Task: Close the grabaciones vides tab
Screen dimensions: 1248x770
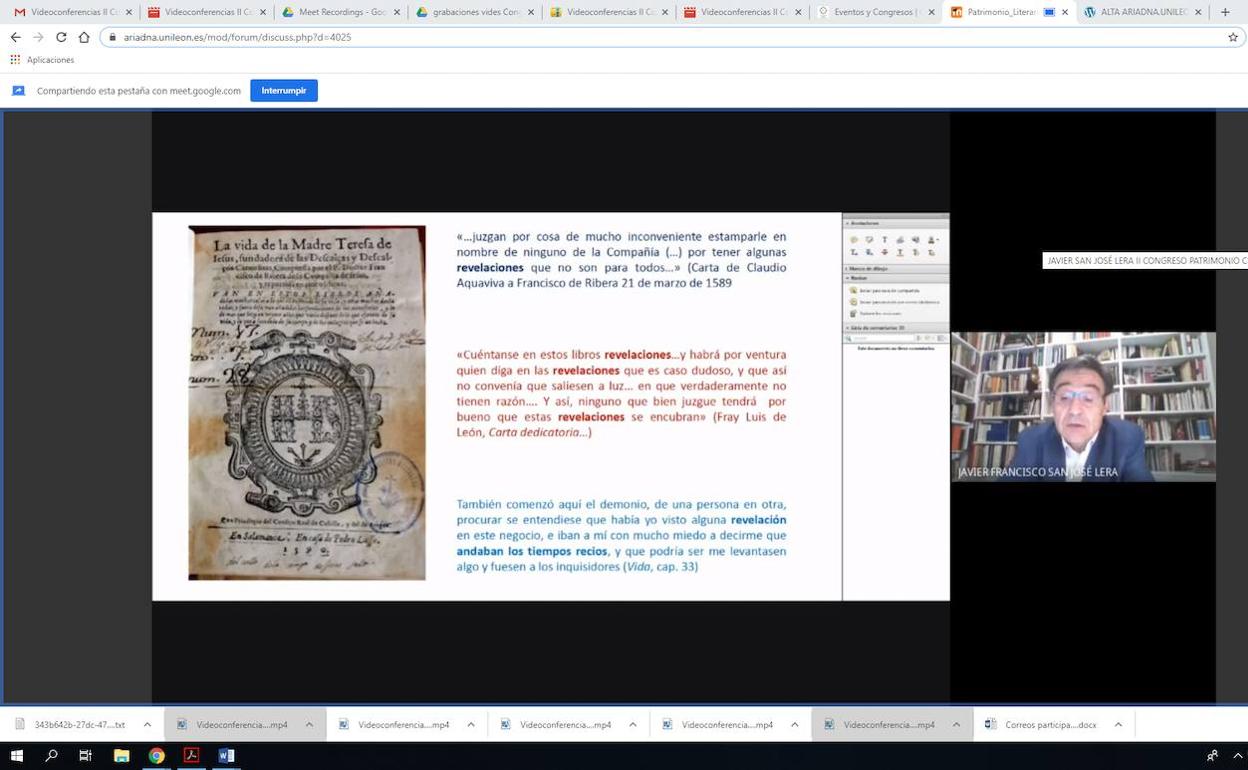Action: tap(531, 12)
